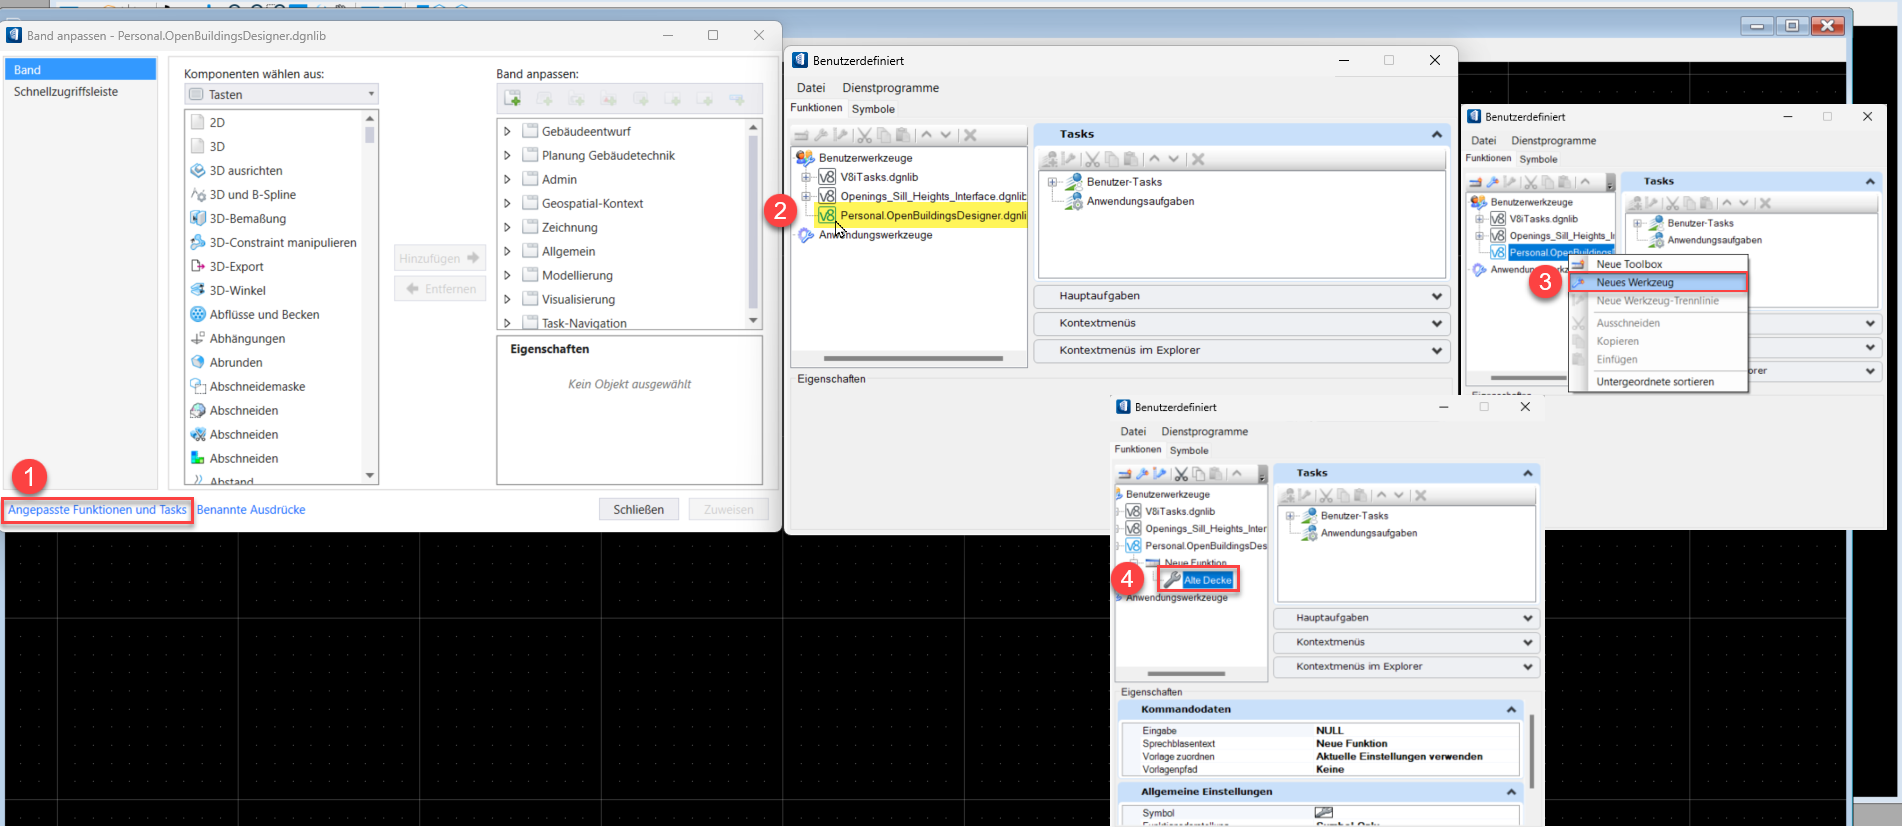
Task: Click New Task icon in middle window Tasks toolbar
Action: [1050, 159]
